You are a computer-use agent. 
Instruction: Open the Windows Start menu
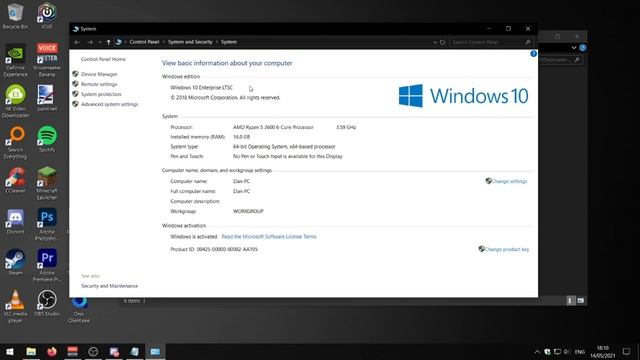click(10, 351)
